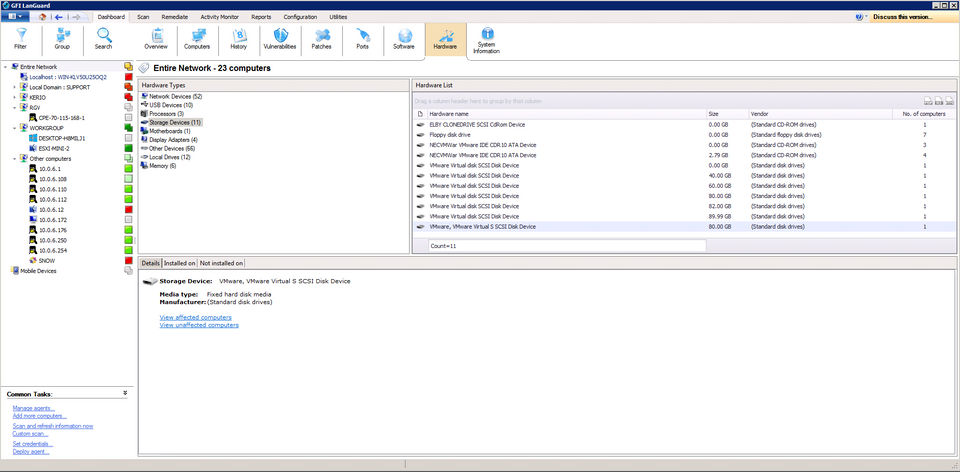Open the Ports view
Image resolution: width=960 pixels, height=472 pixels.
click(362, 40)
